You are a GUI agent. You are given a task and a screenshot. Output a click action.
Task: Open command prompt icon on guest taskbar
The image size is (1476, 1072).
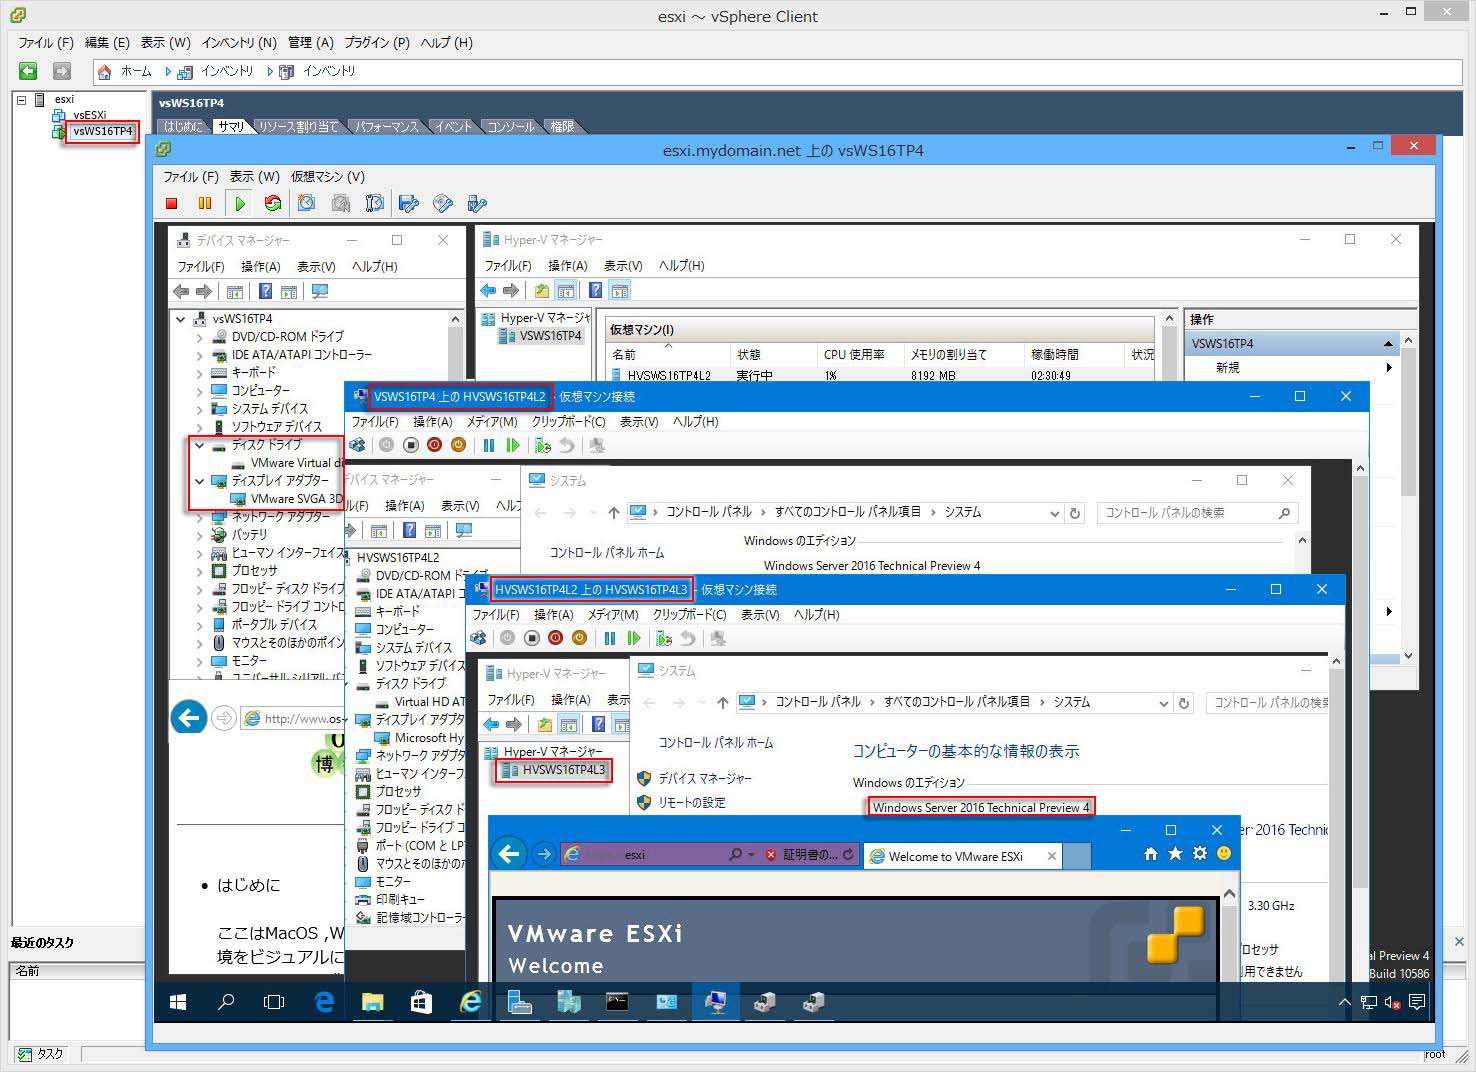tap(617, 1001)
